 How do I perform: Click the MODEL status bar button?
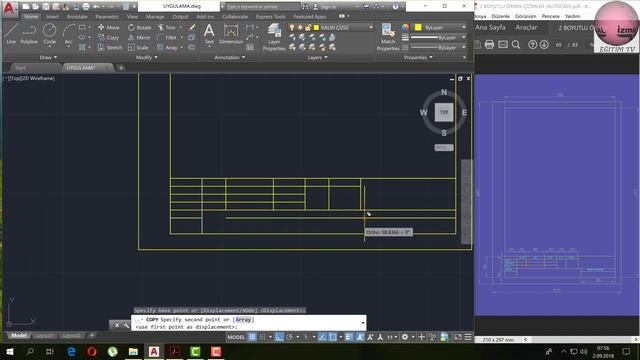pos(236,337)
